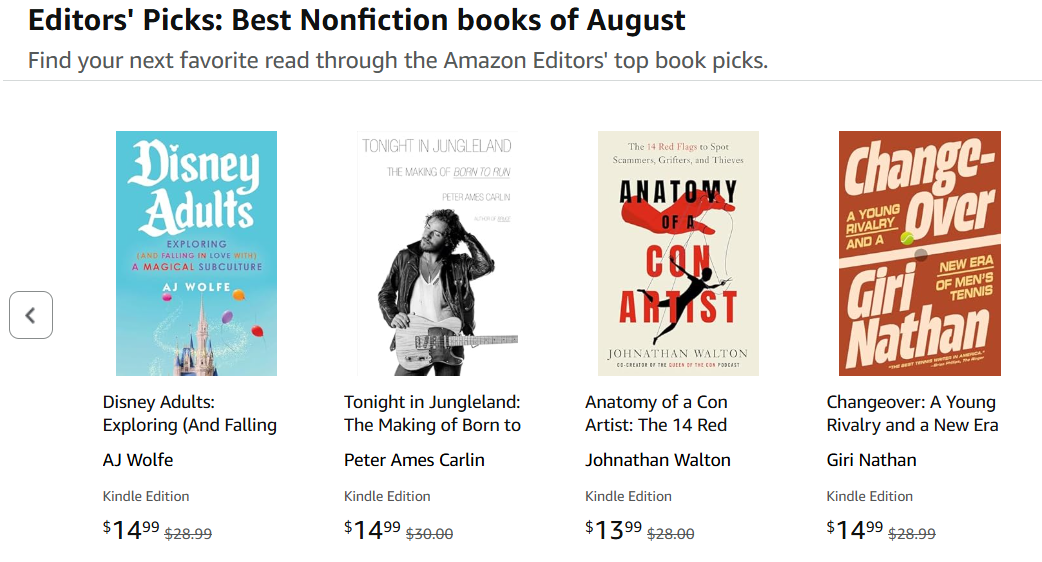
Task: Open the 'Disney Adults: Exploring' title link
Action: coord(189,413)
